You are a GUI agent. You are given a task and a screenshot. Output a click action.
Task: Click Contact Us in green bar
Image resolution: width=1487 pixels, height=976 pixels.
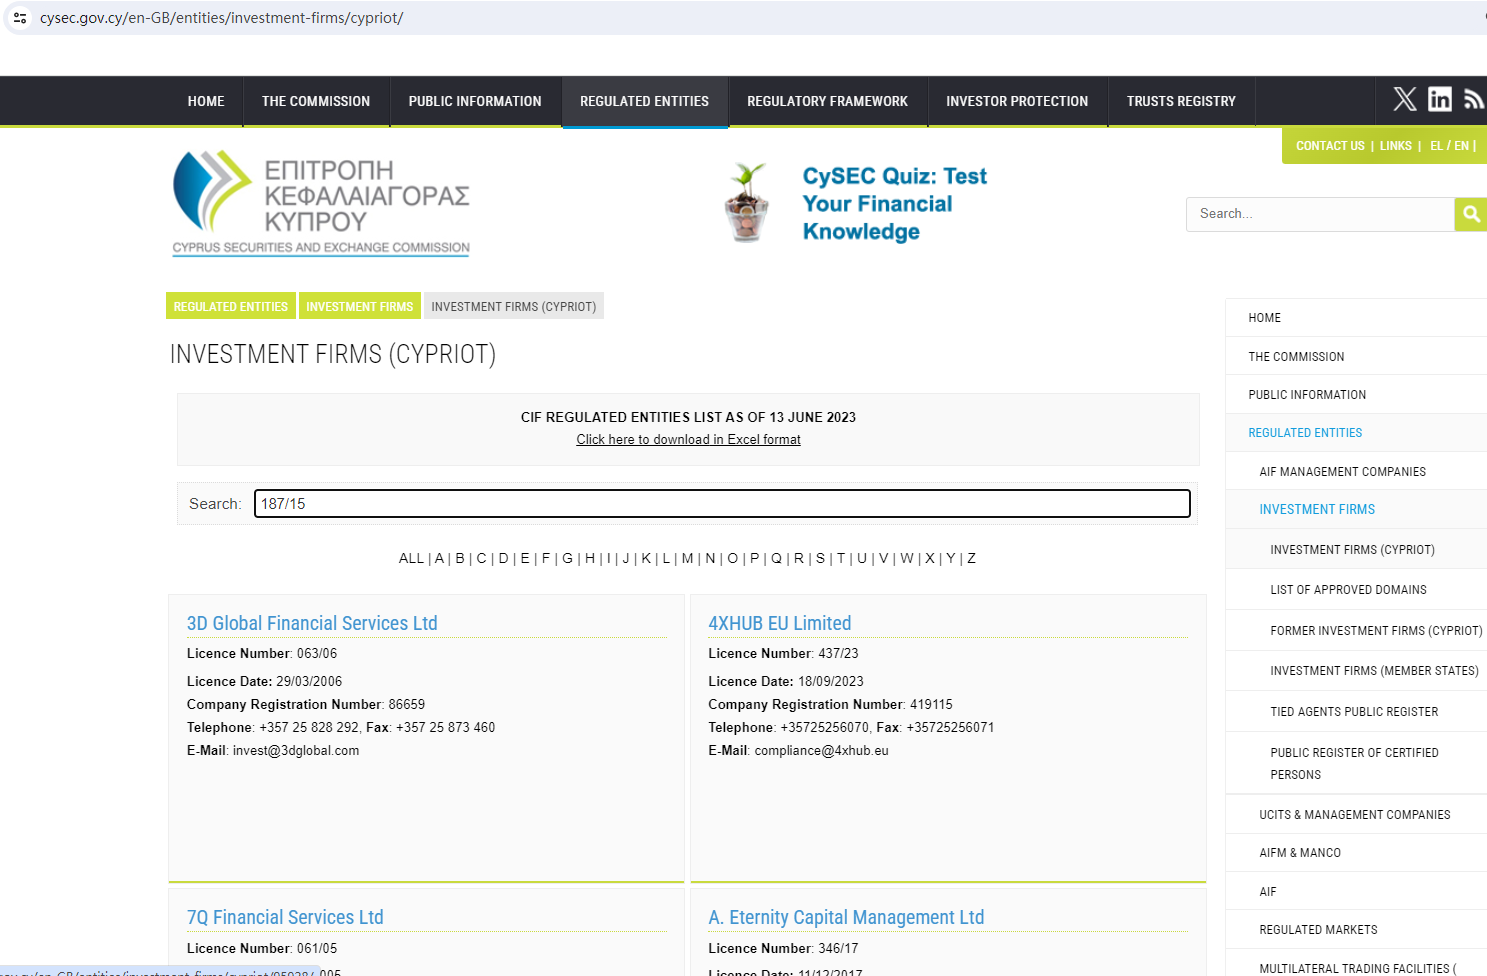[x=1329, y=146]
